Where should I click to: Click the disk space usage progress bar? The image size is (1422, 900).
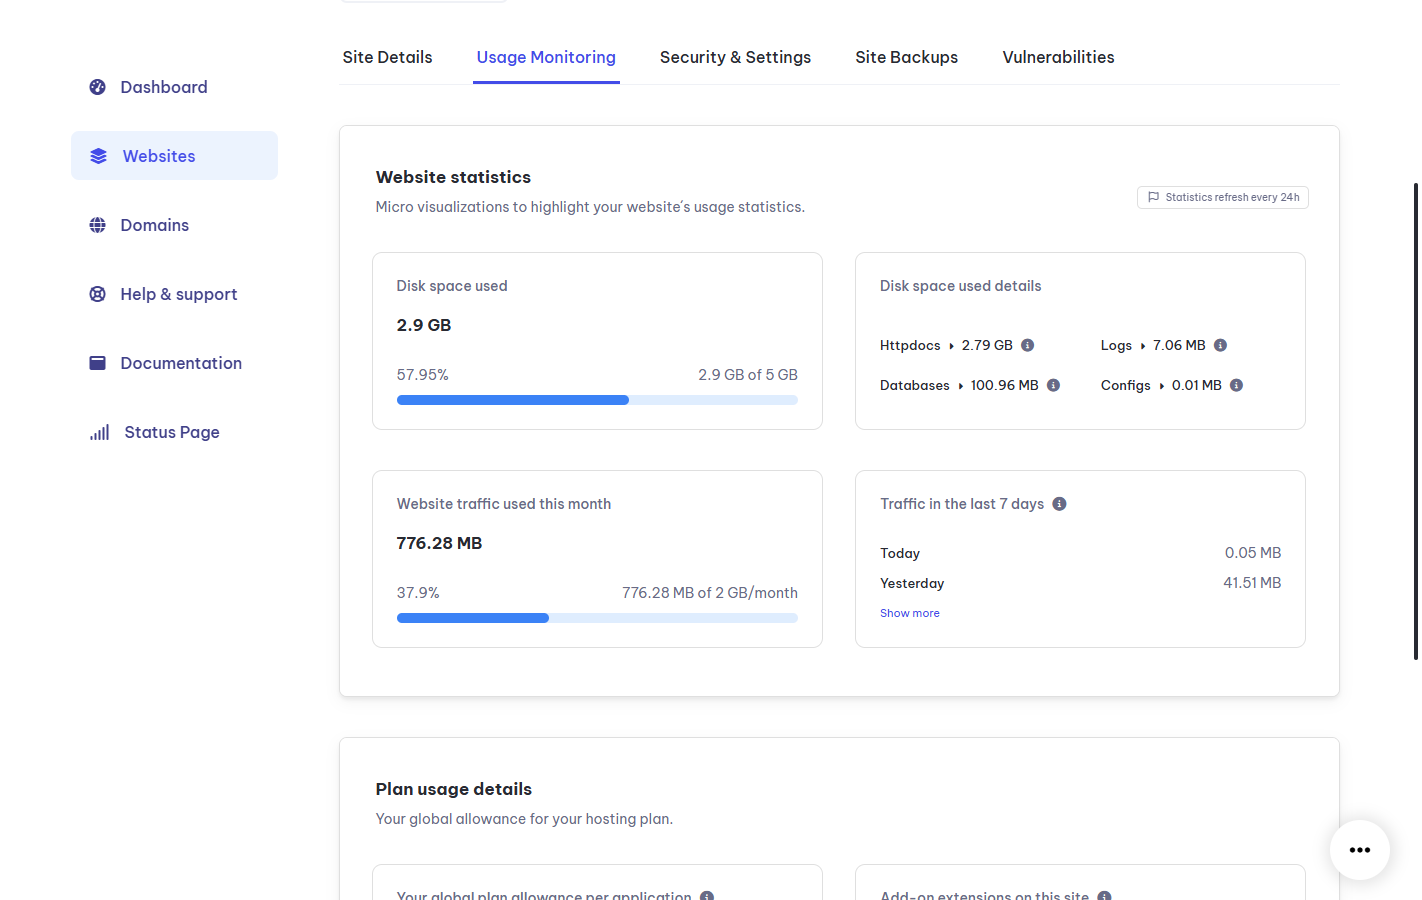click(597, 399)
